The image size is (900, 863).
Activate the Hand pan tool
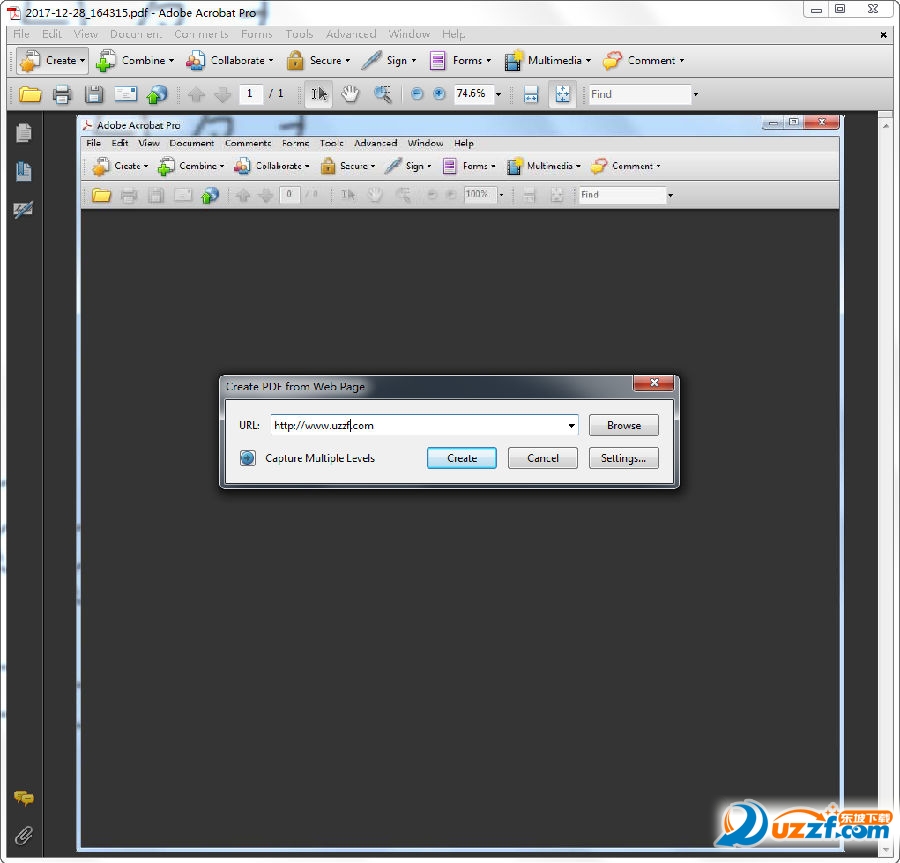click(350, 94)
